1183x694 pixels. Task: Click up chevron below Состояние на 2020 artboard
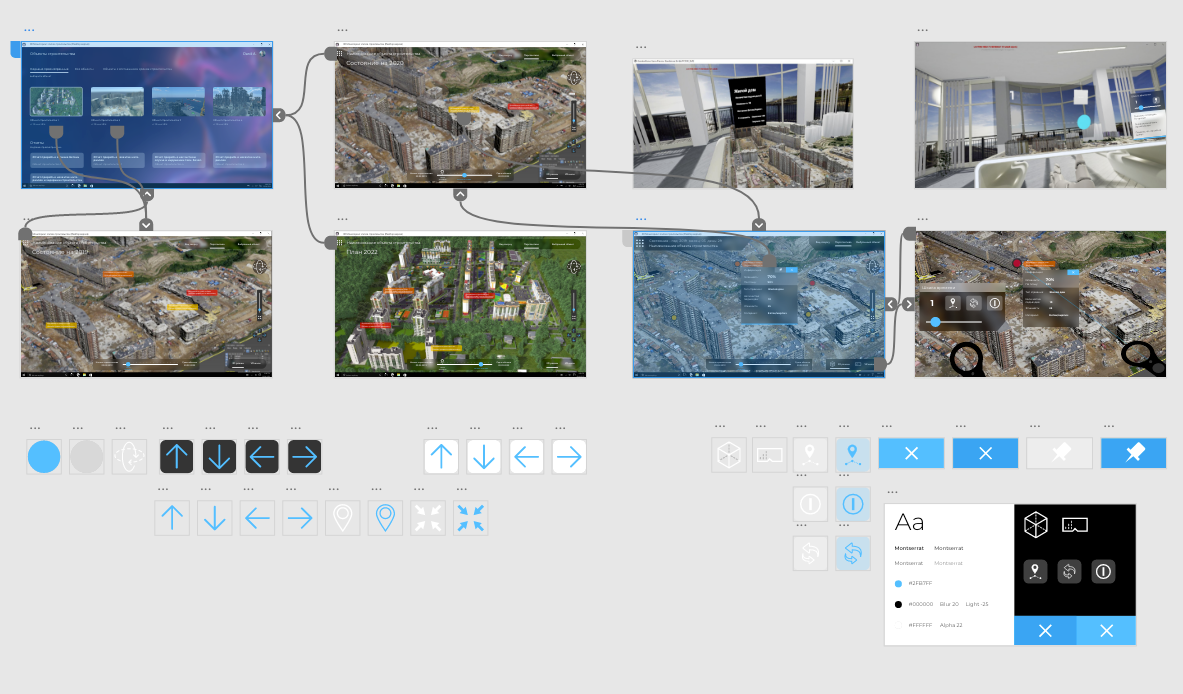(460, 195)
